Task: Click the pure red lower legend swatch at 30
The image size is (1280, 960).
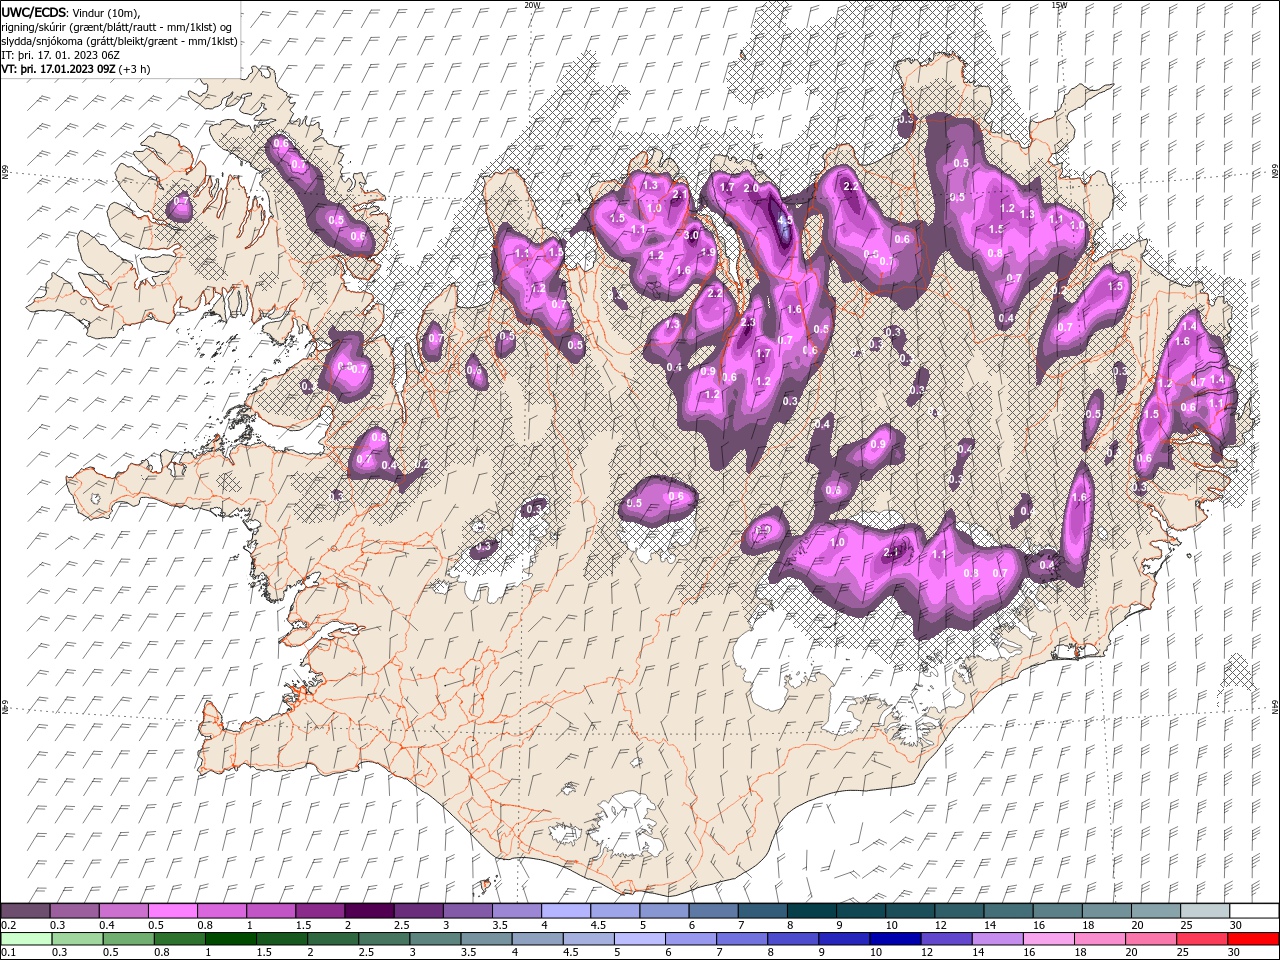Action: point(1253,939)
